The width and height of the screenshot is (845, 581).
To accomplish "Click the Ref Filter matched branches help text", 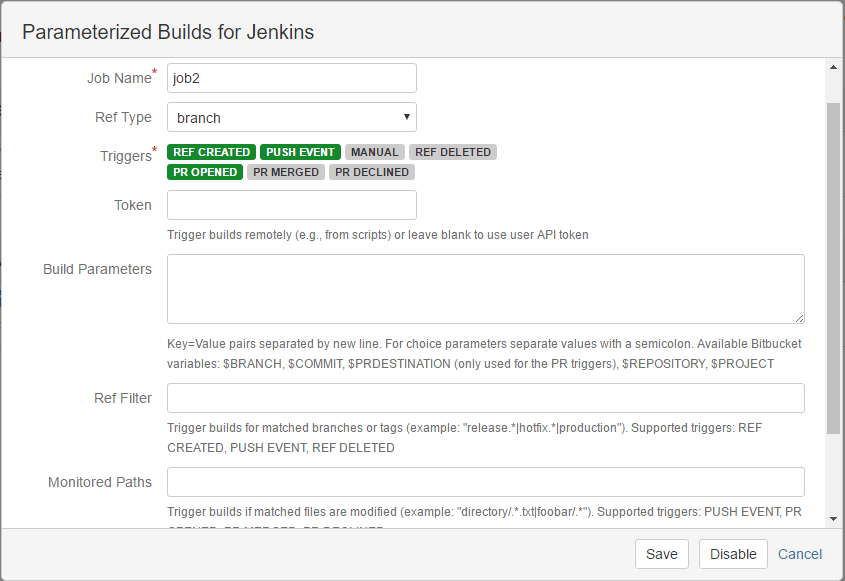I will tap(465, 438).
